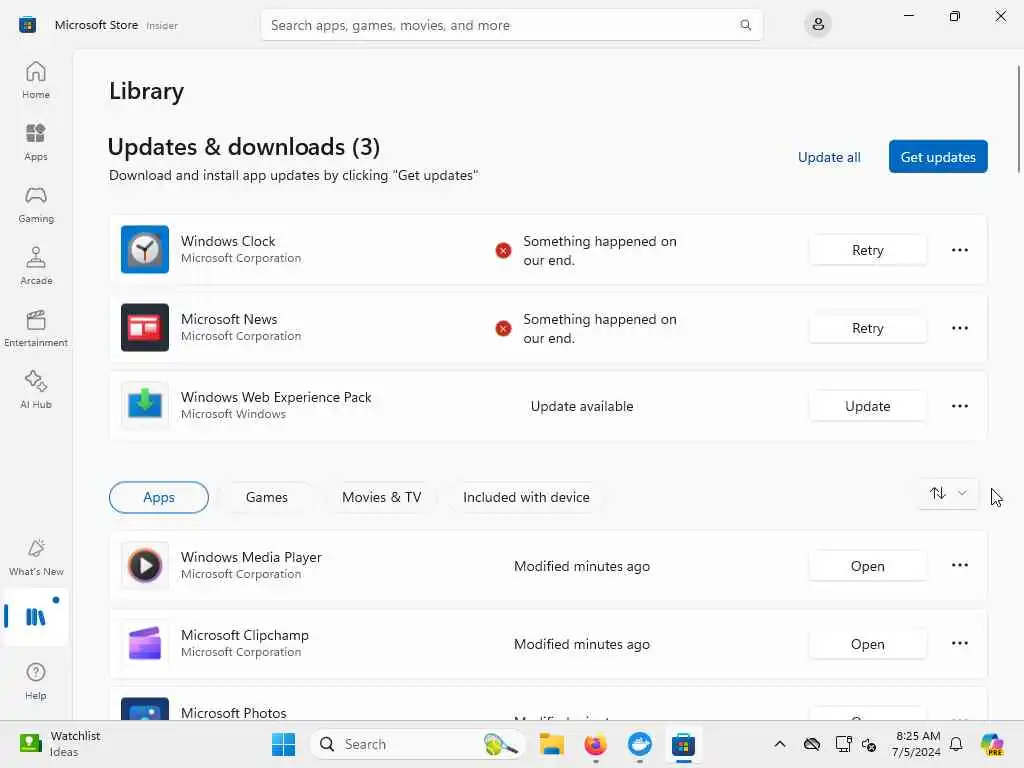The image size is (1024, 768).
Task: Open more options for Windows Web Experience Pack
Action: (x=959, y=406)
